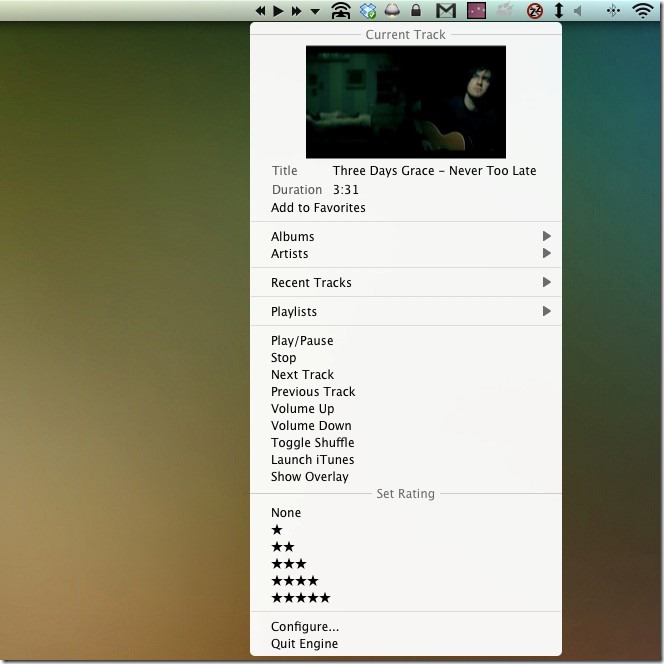Choose Show Overlay
This screenshot has height=664, width=664.
pos(405,477)
